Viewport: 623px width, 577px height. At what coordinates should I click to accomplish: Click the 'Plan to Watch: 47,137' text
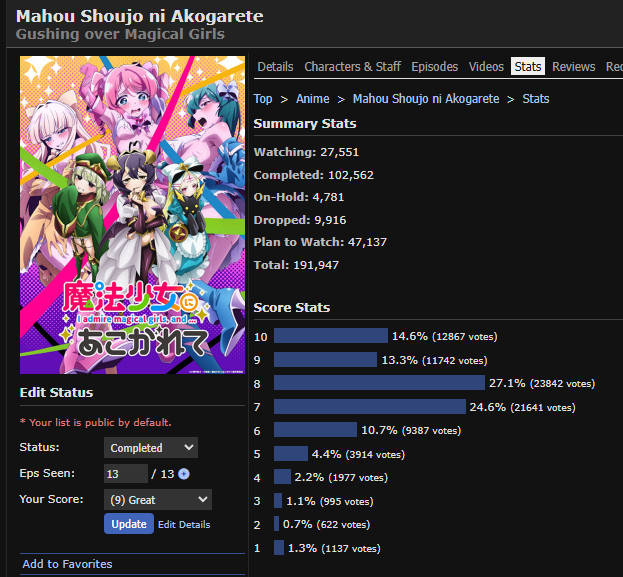tap(320, 242)
